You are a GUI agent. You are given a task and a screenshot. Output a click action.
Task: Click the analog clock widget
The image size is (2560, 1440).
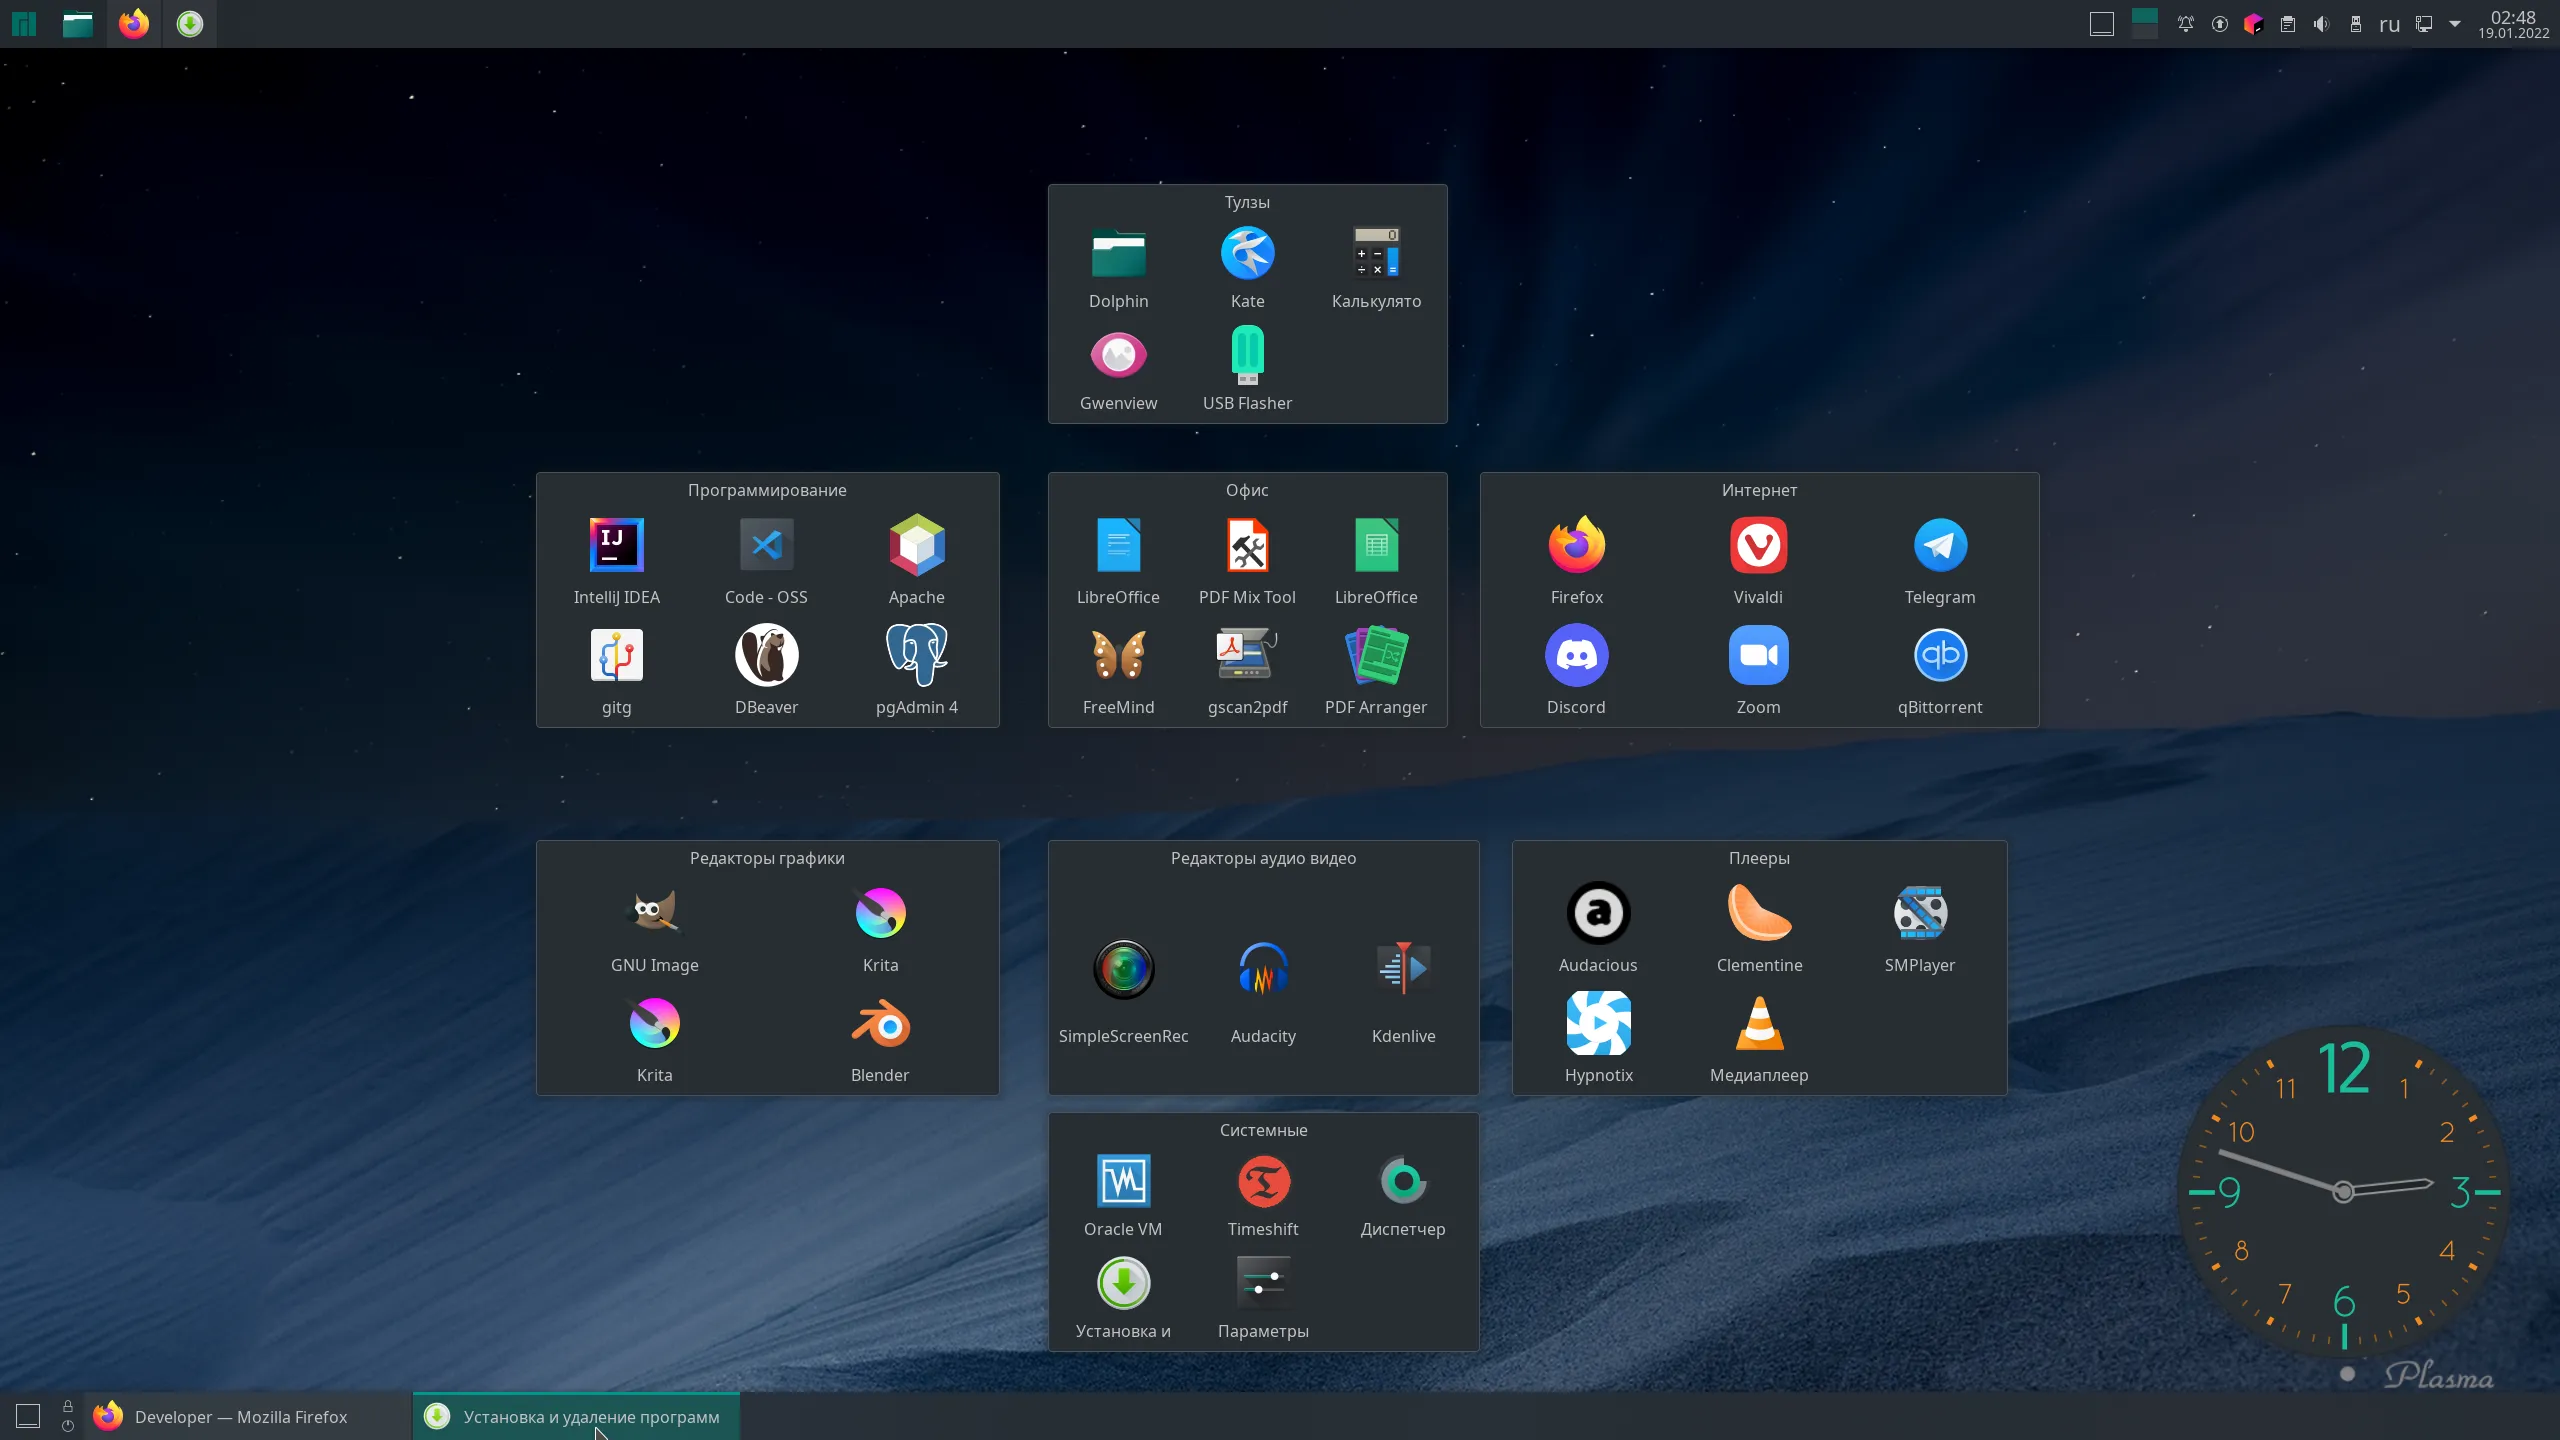(2343, 1191)
